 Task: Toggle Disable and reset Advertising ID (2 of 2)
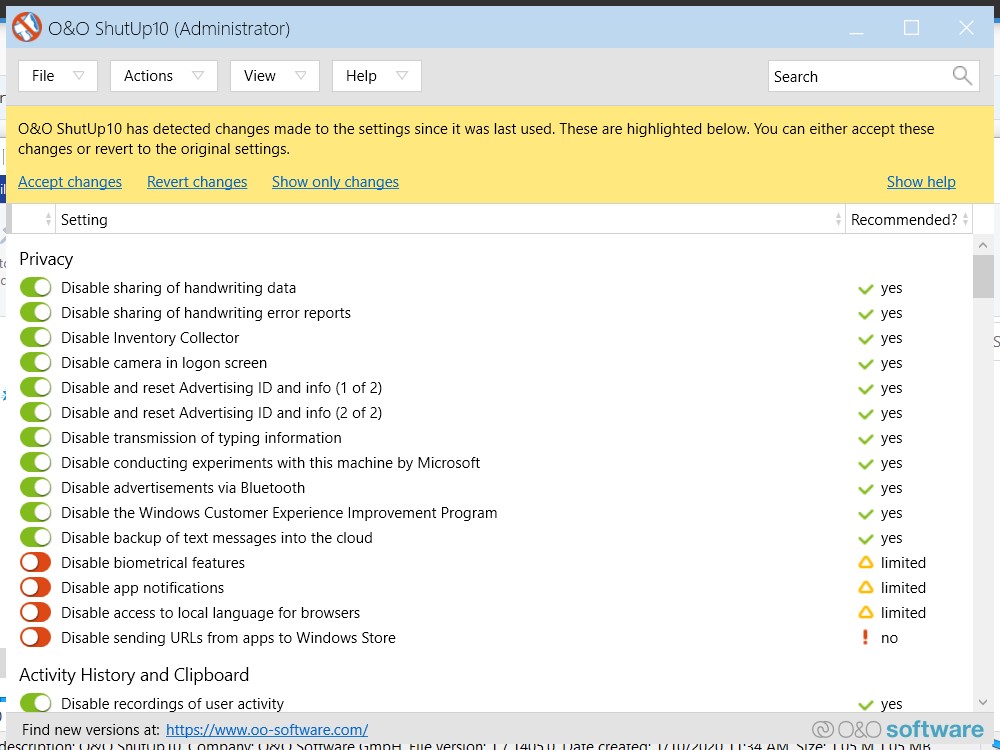coord(35,413)
